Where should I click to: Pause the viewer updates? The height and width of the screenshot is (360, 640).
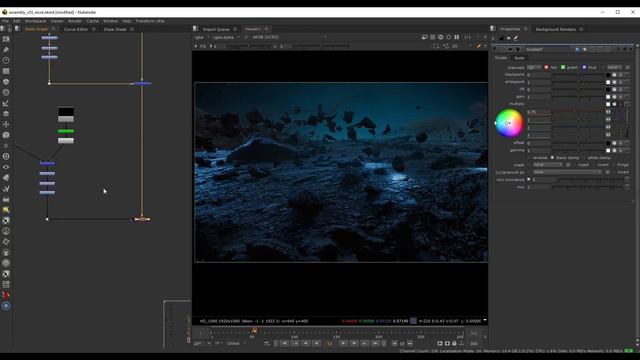457,37
